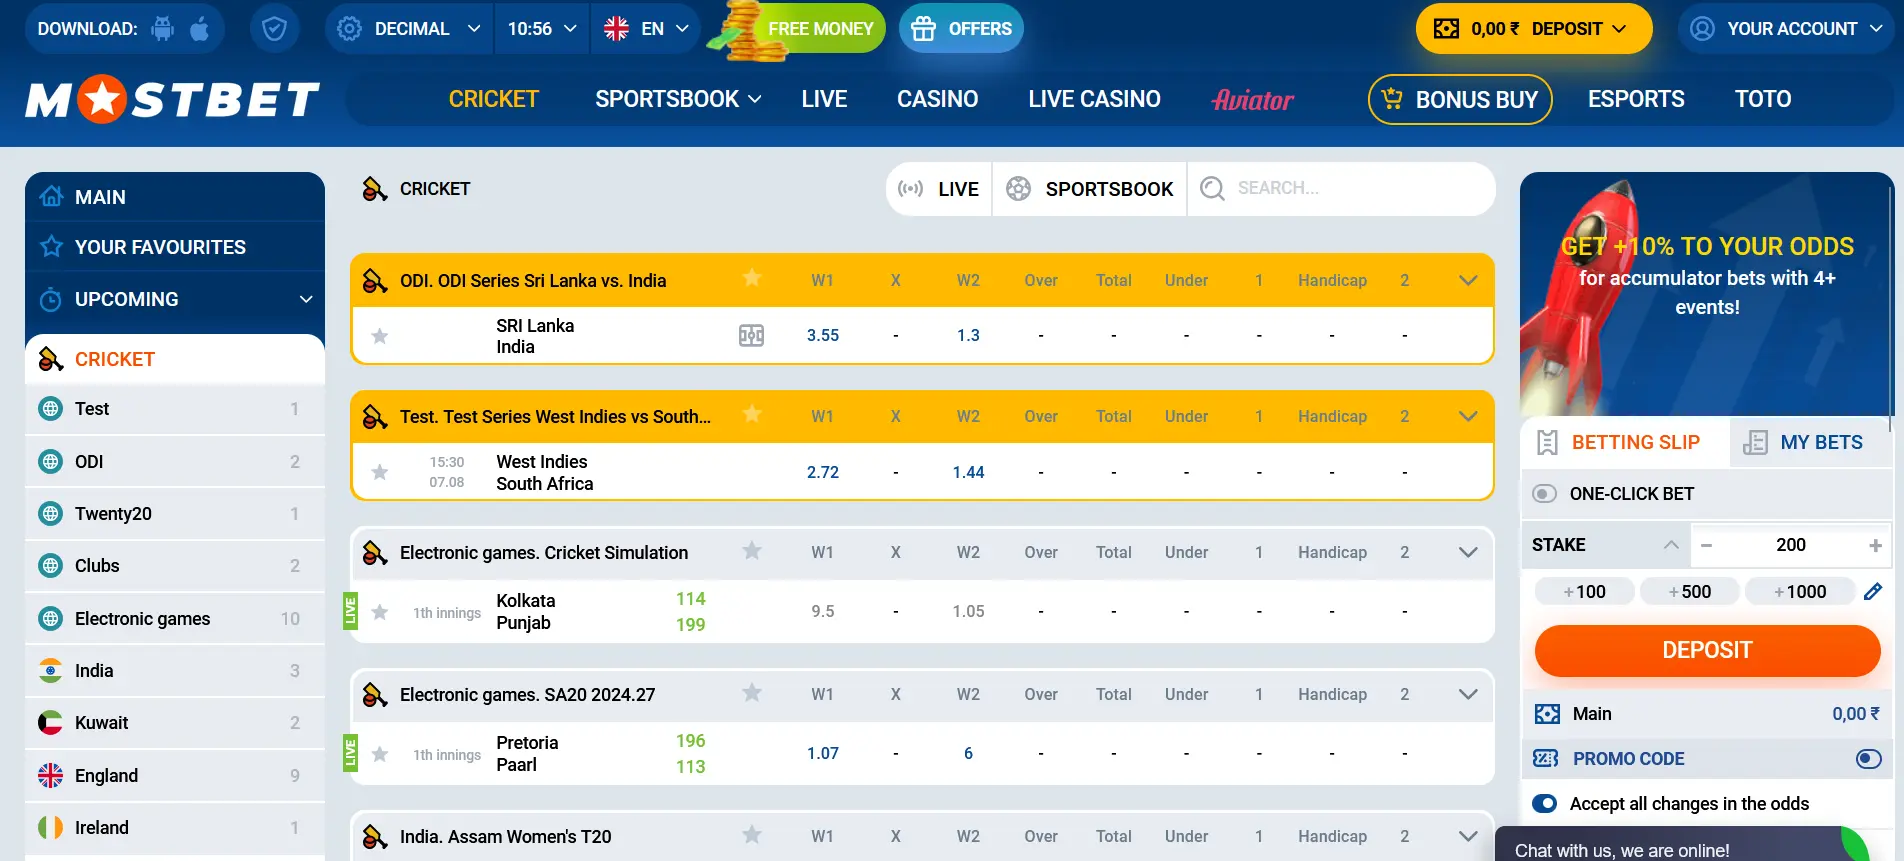Open the Your Account dropdown

tap(1786, 29)
